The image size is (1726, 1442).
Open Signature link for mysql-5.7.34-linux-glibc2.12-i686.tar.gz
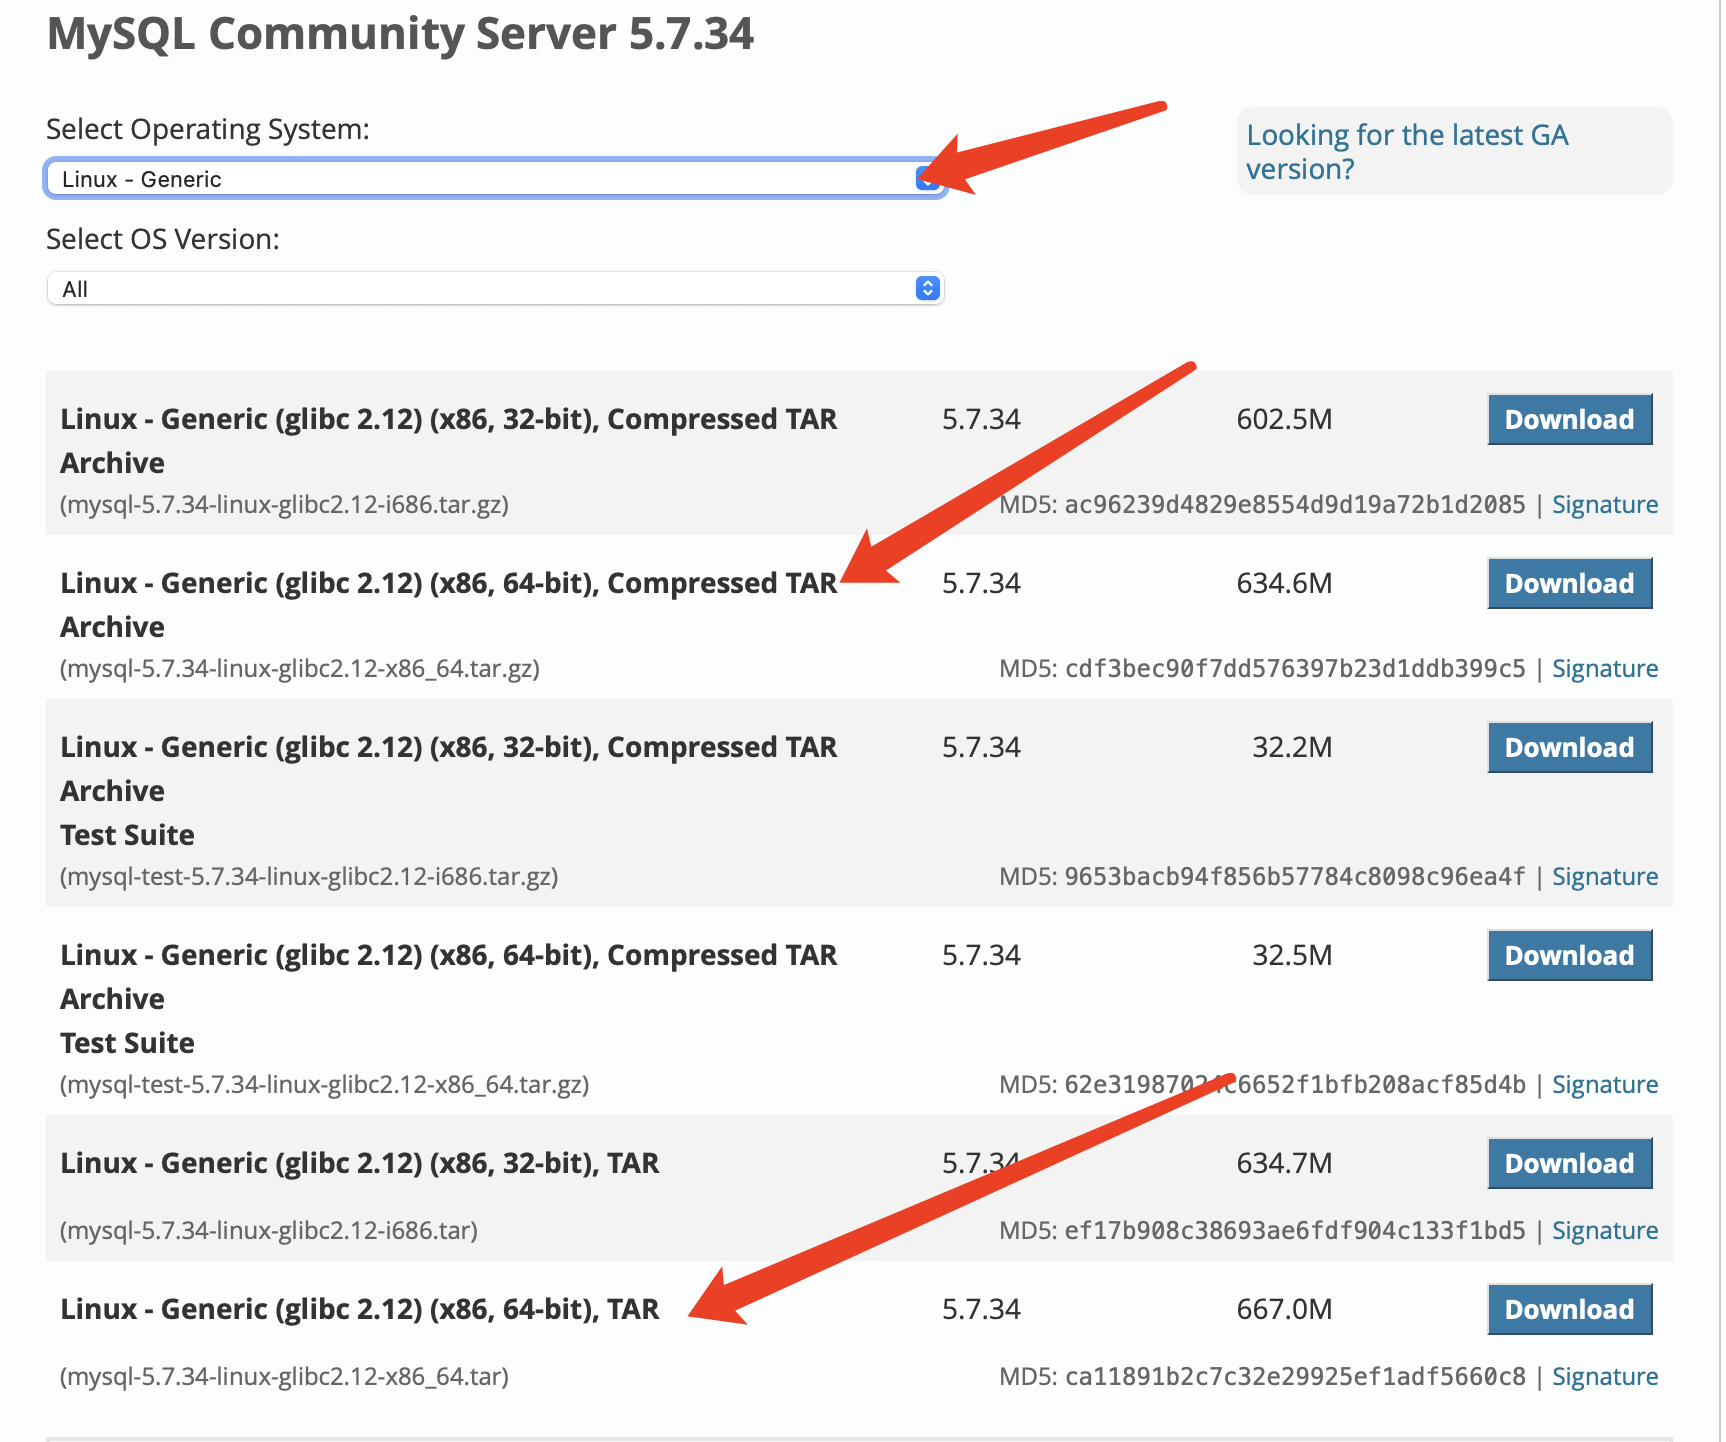1605,505
